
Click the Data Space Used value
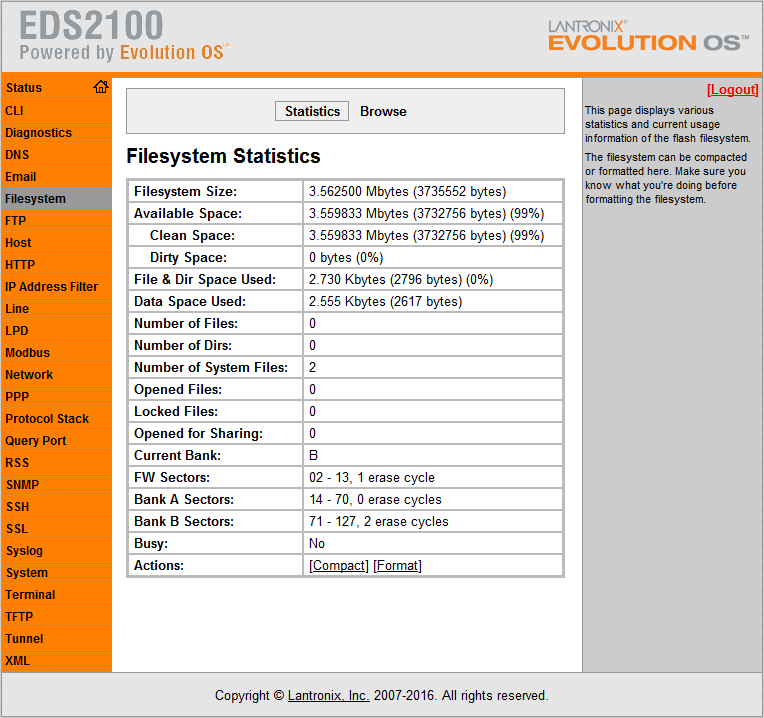(433, 302)
